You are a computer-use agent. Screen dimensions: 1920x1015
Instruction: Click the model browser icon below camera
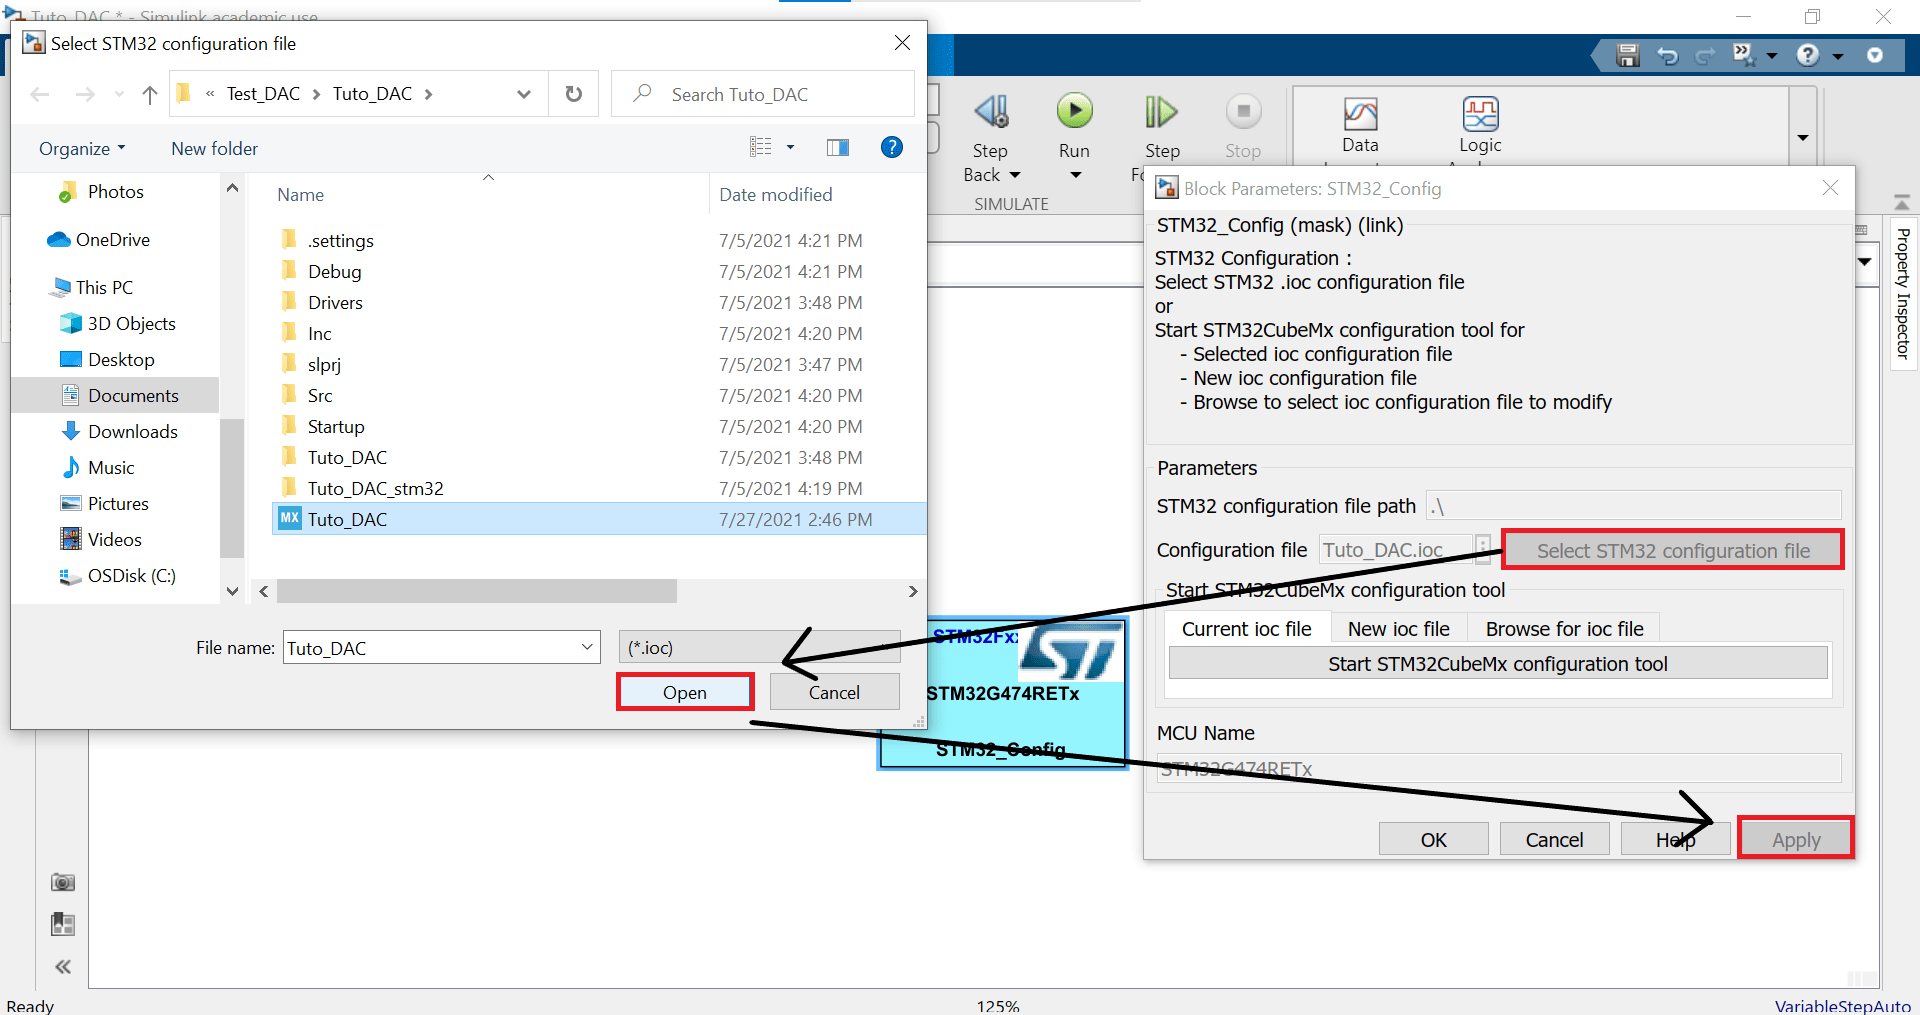[x=63, y=924]
